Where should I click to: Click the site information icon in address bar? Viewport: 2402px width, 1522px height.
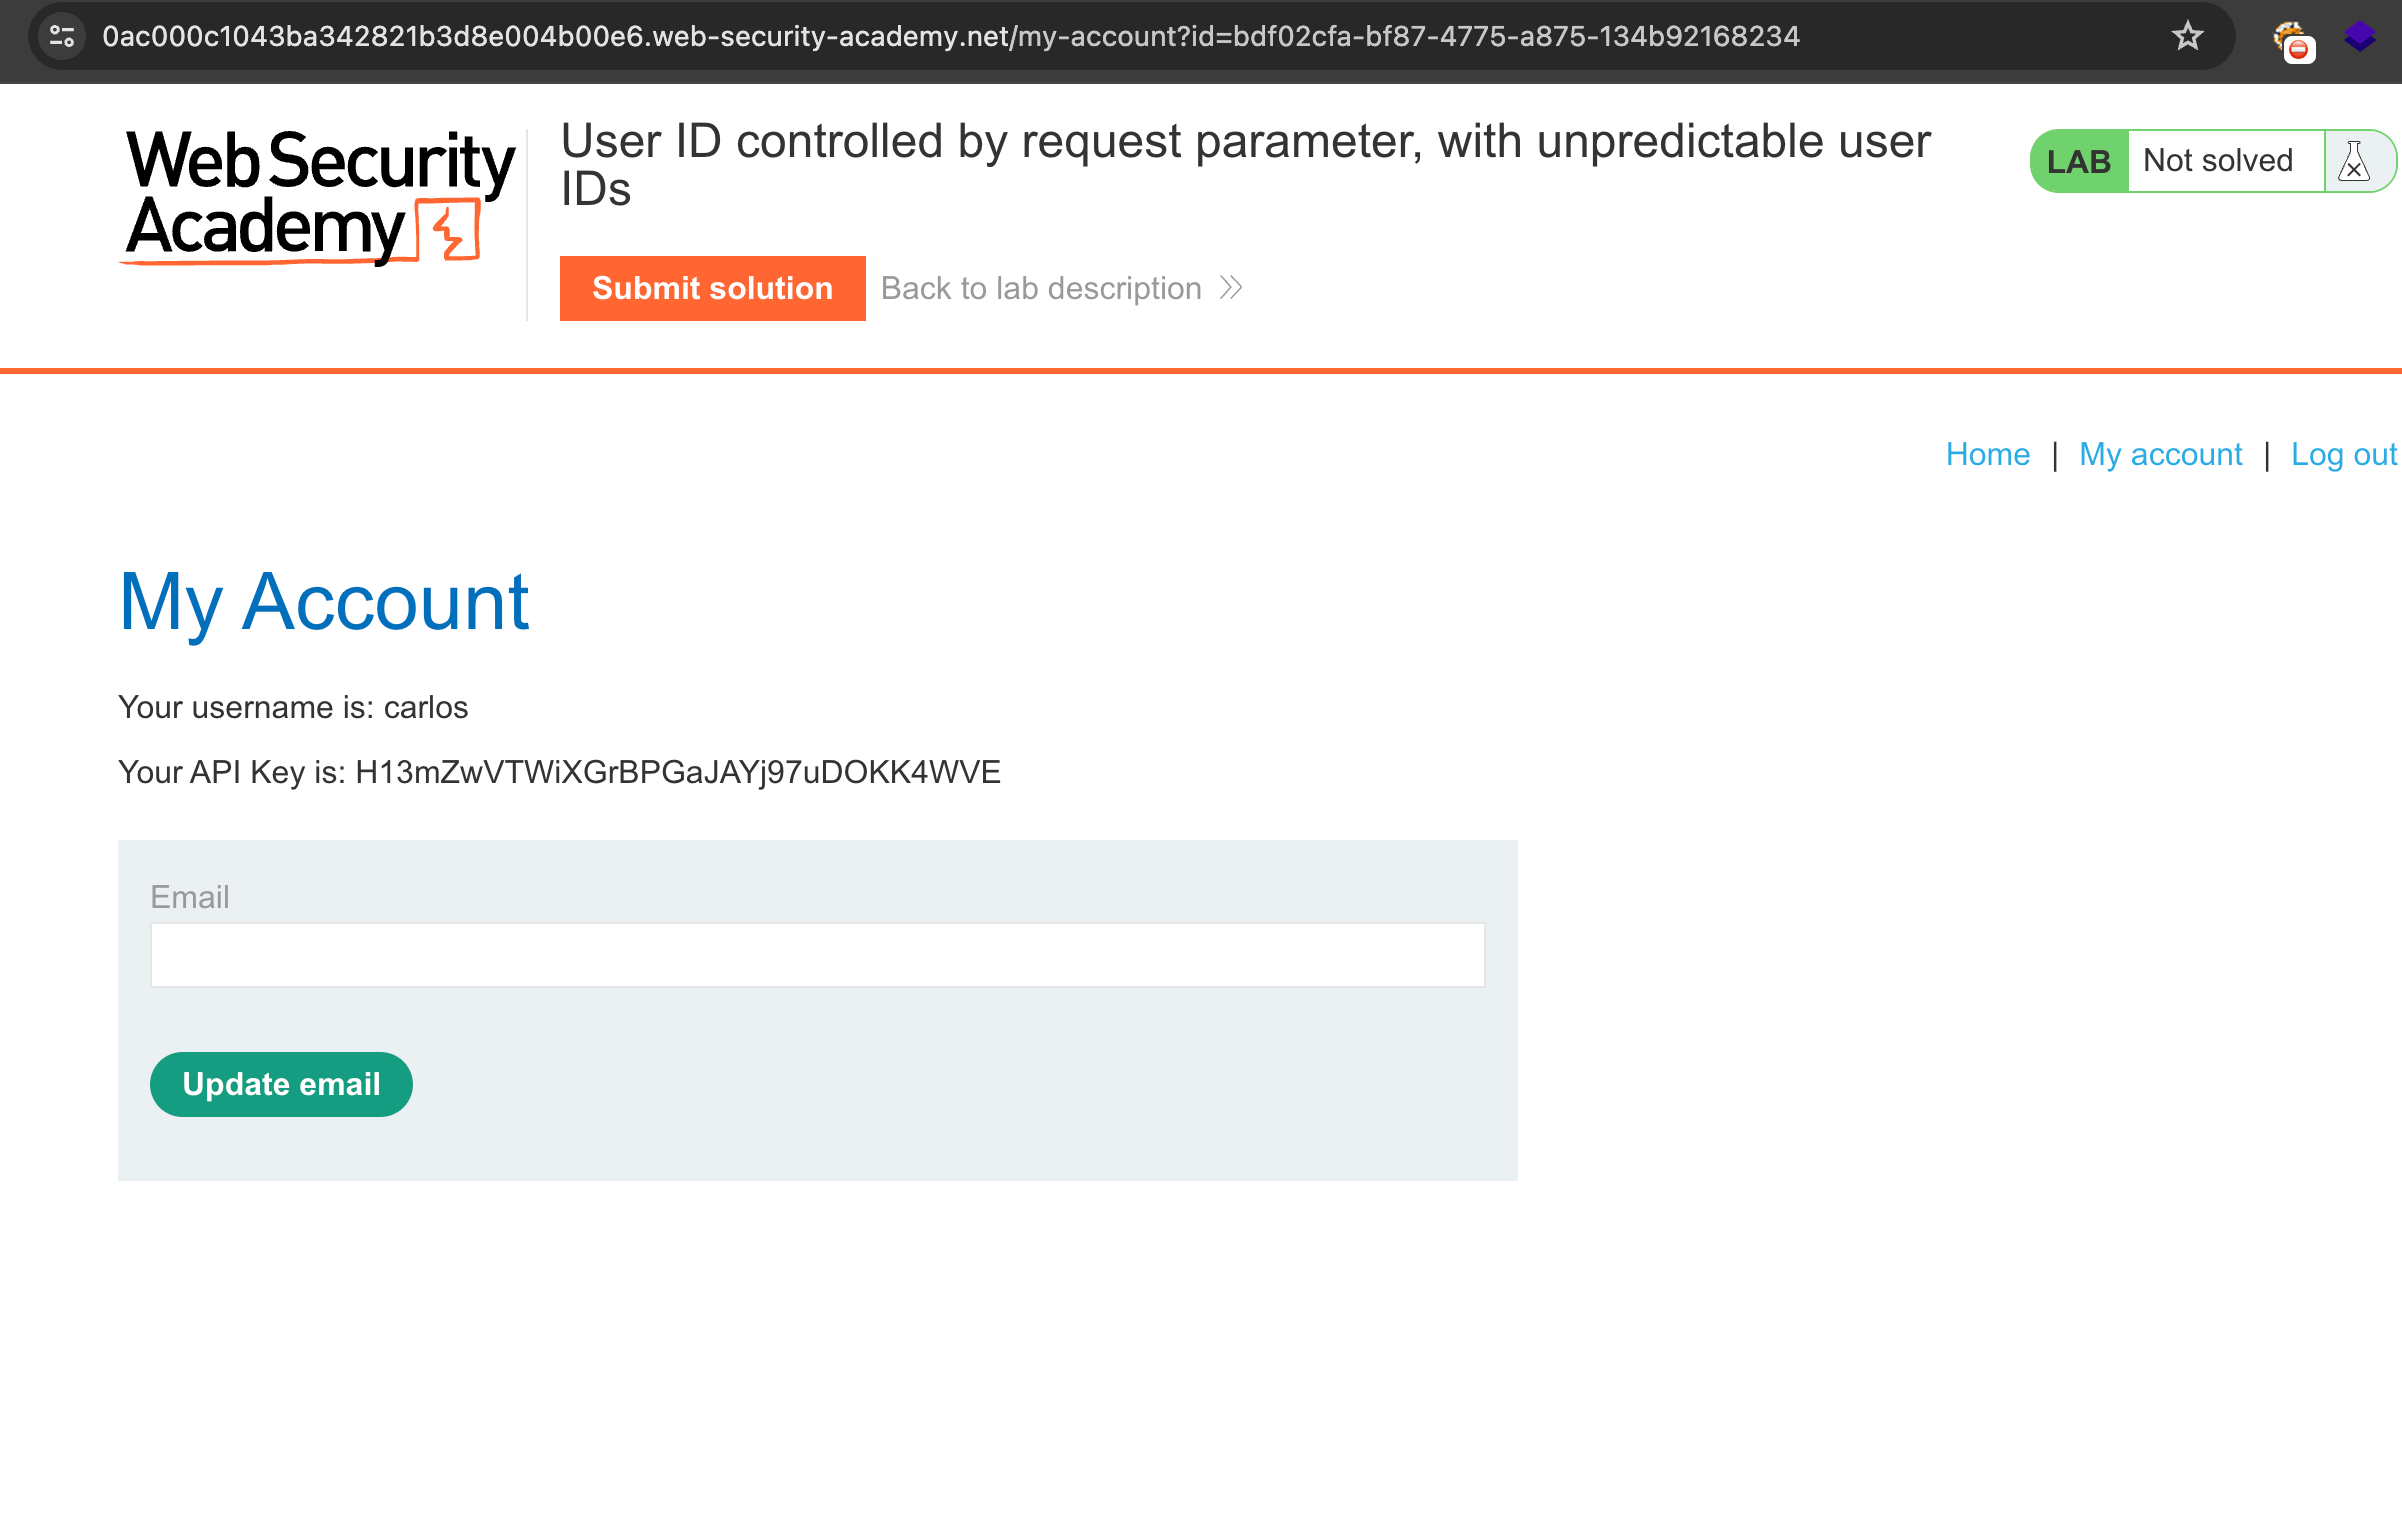62,36
